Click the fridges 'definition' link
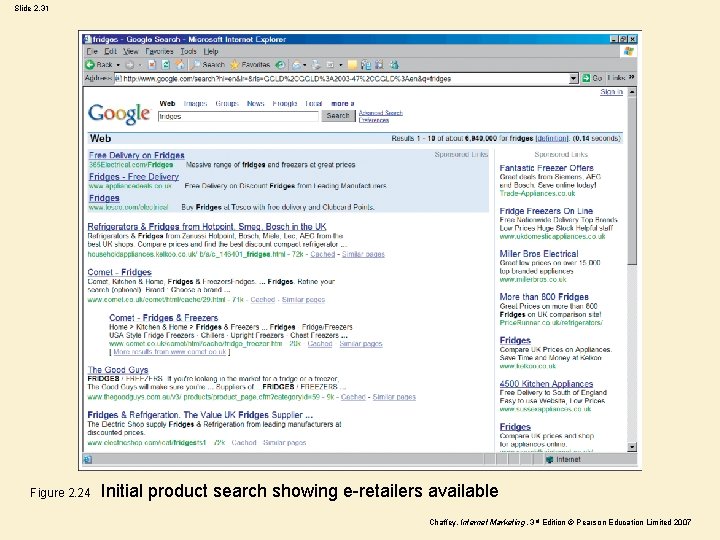Screen dimensions: 720x540 pyautogui.click(x=551, y=138)
